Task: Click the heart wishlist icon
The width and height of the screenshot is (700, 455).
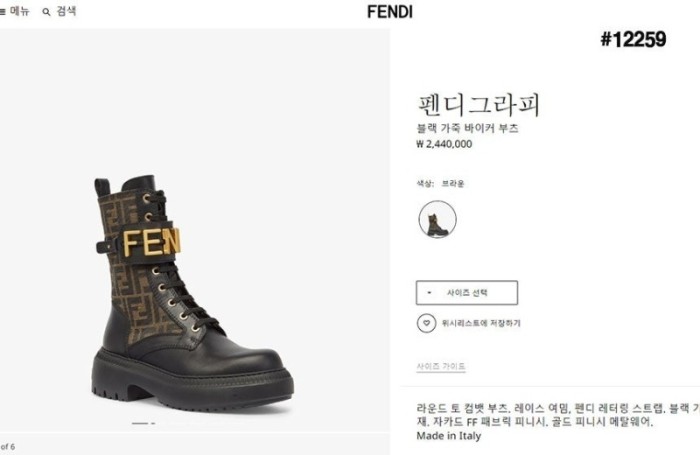Action: 426,323
